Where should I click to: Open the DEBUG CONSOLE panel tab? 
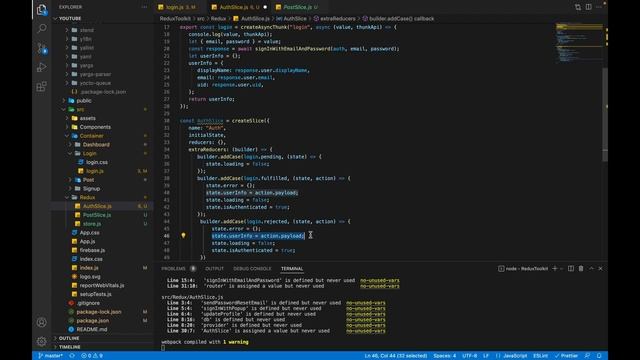click(x=252, y=269)
